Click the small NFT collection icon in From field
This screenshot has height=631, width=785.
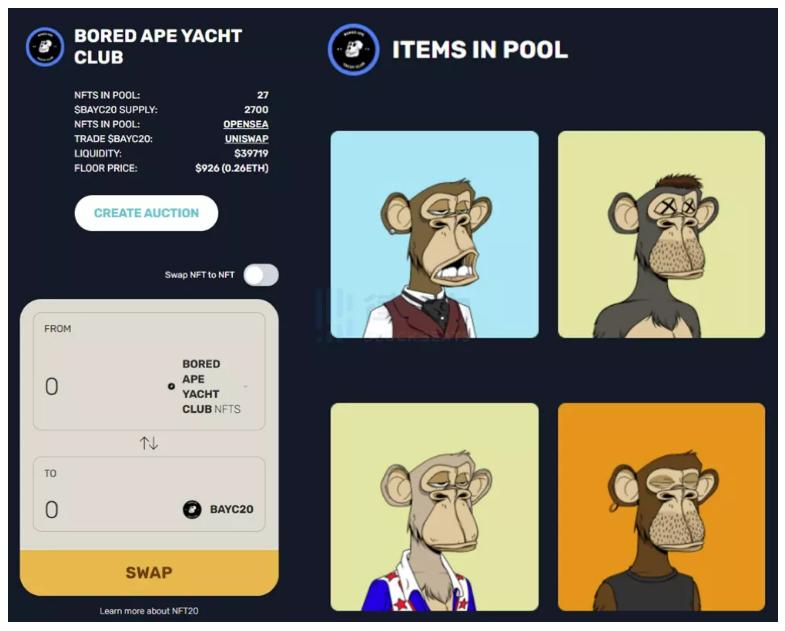171,386
